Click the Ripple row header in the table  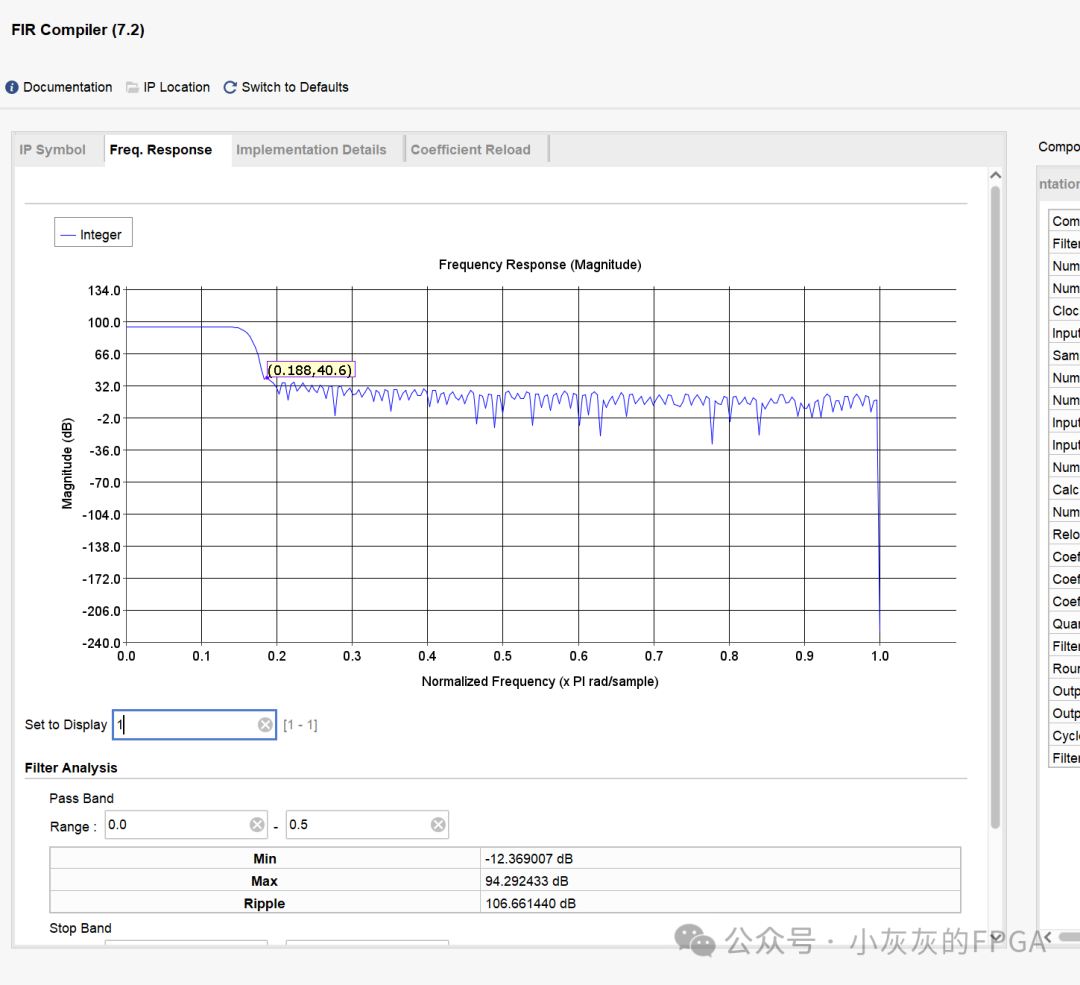pos(264,904)
